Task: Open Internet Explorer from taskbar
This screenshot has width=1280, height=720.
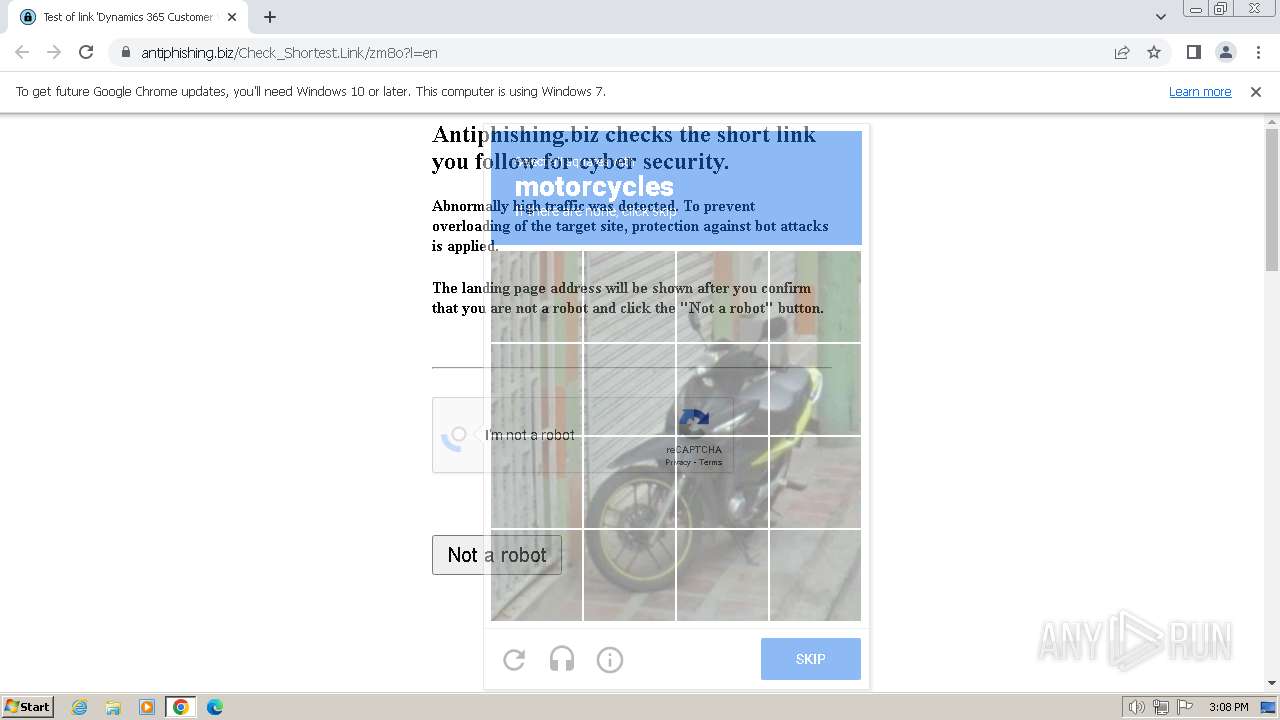Action: (79, 707)
